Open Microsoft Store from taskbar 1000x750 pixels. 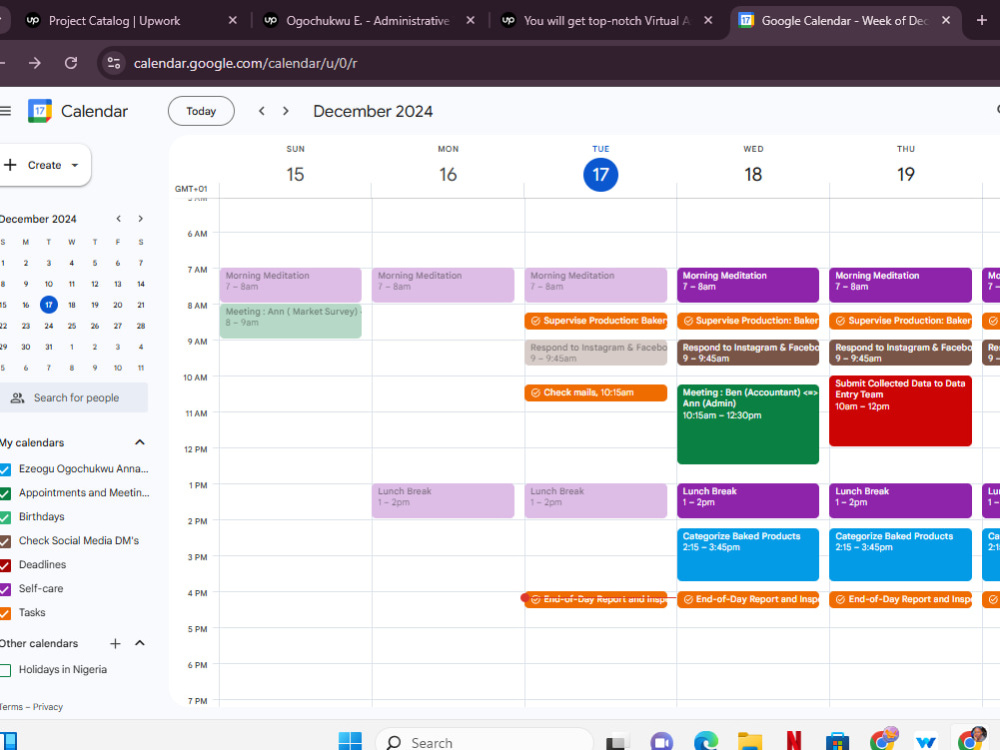tap(837, 742)
